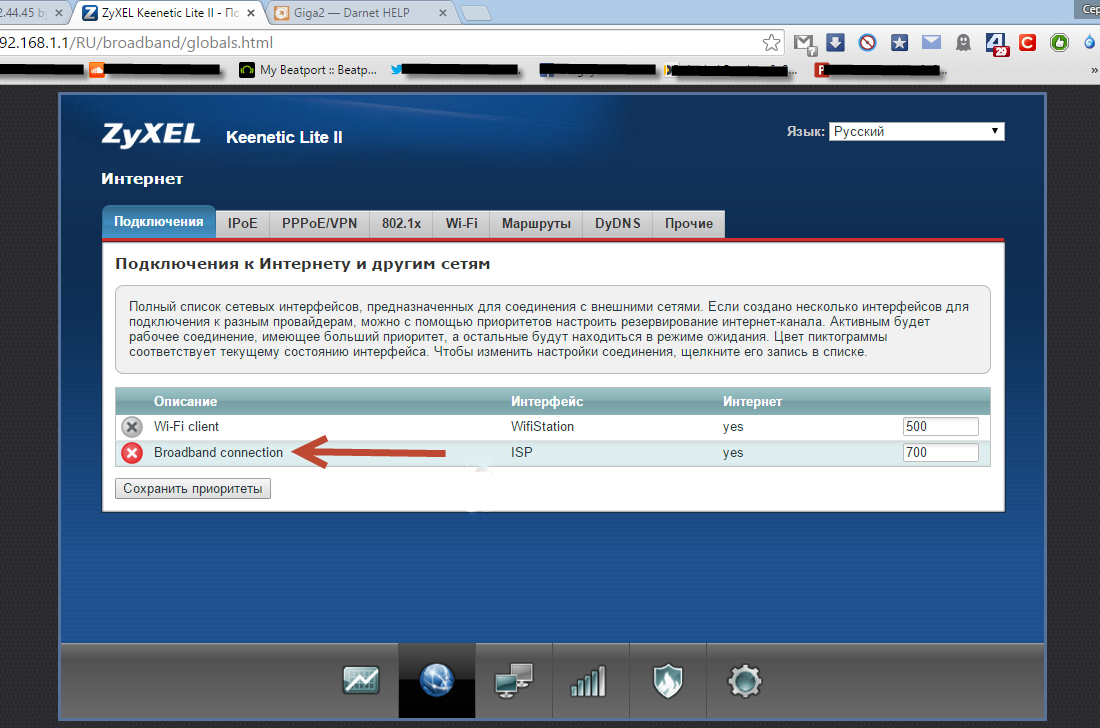
Task: Click the Описание column header
Action: click(185, 401)
